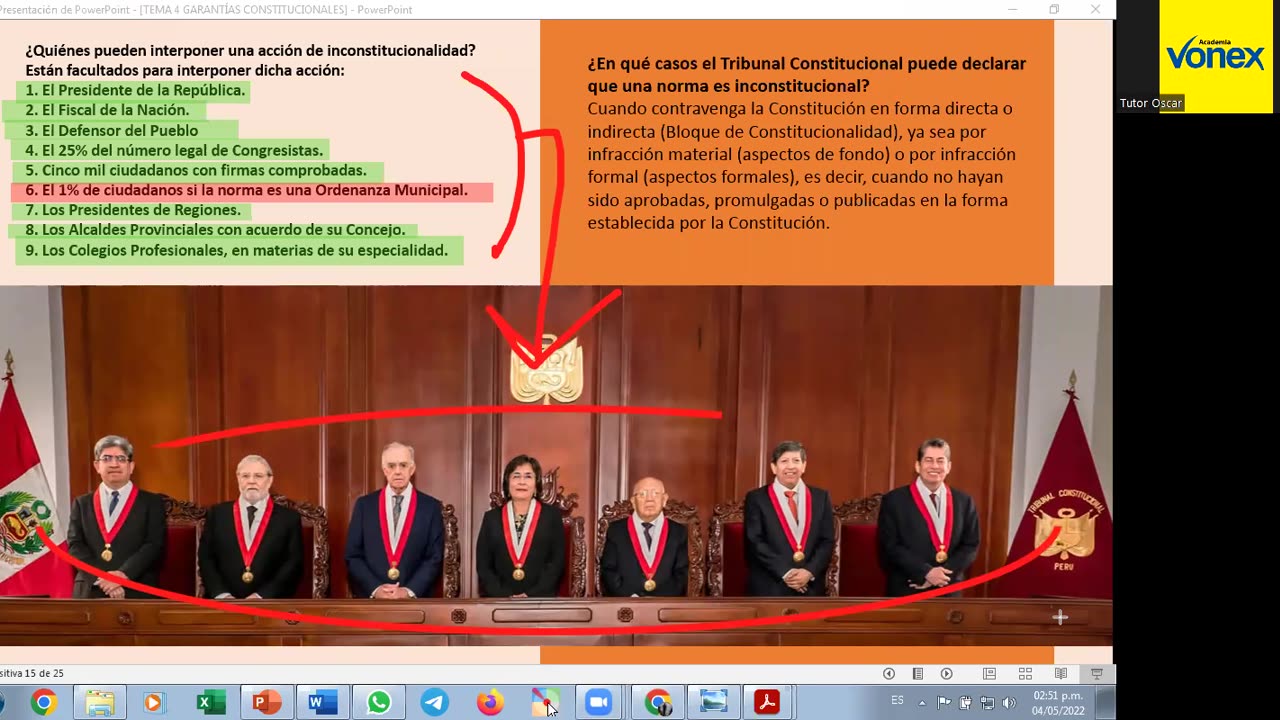Open Google Chrome from the taskbar
The image size is (1280, 720).
coord(43,703)
